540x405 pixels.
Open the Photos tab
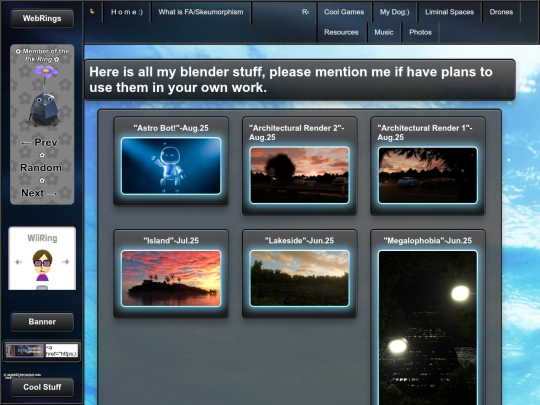[x=420, y=32]
